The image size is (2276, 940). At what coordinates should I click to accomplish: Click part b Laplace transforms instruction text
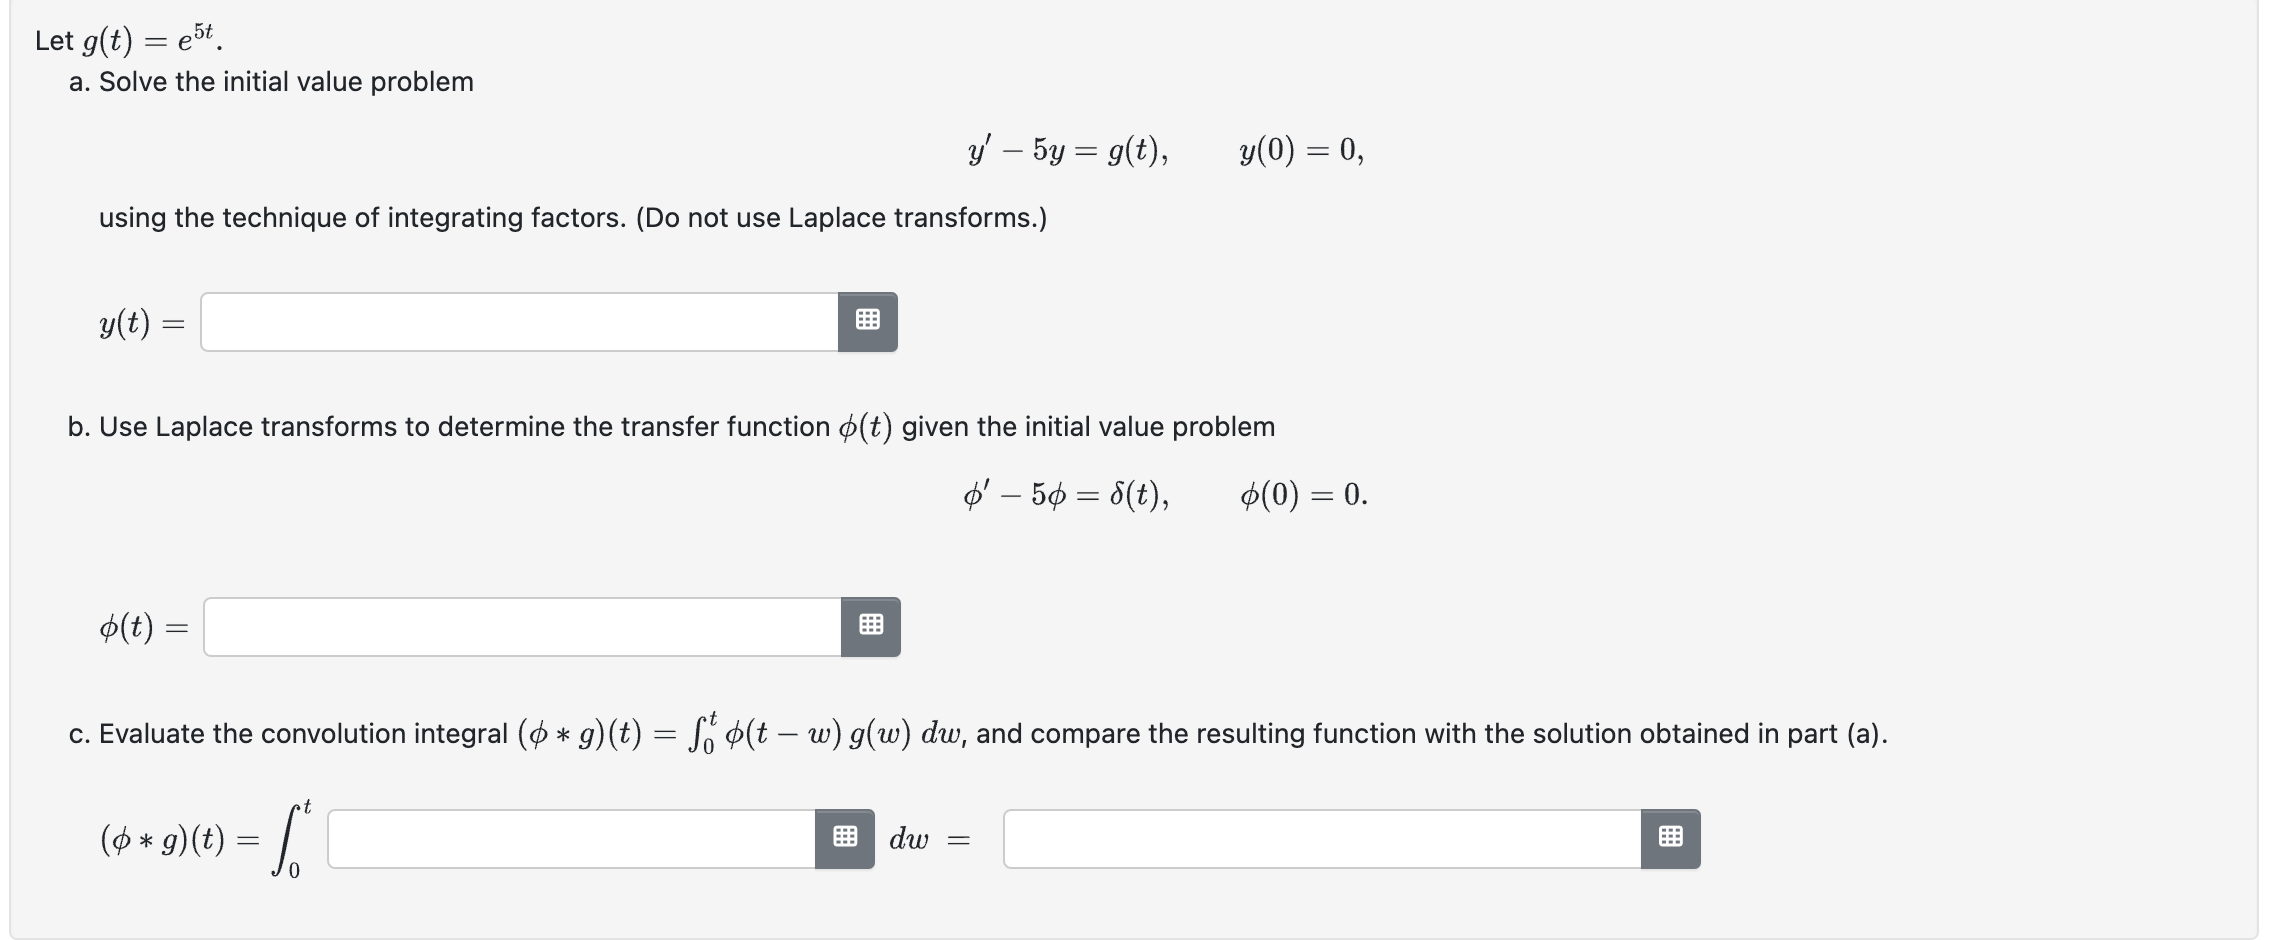(x=672, y=427)
